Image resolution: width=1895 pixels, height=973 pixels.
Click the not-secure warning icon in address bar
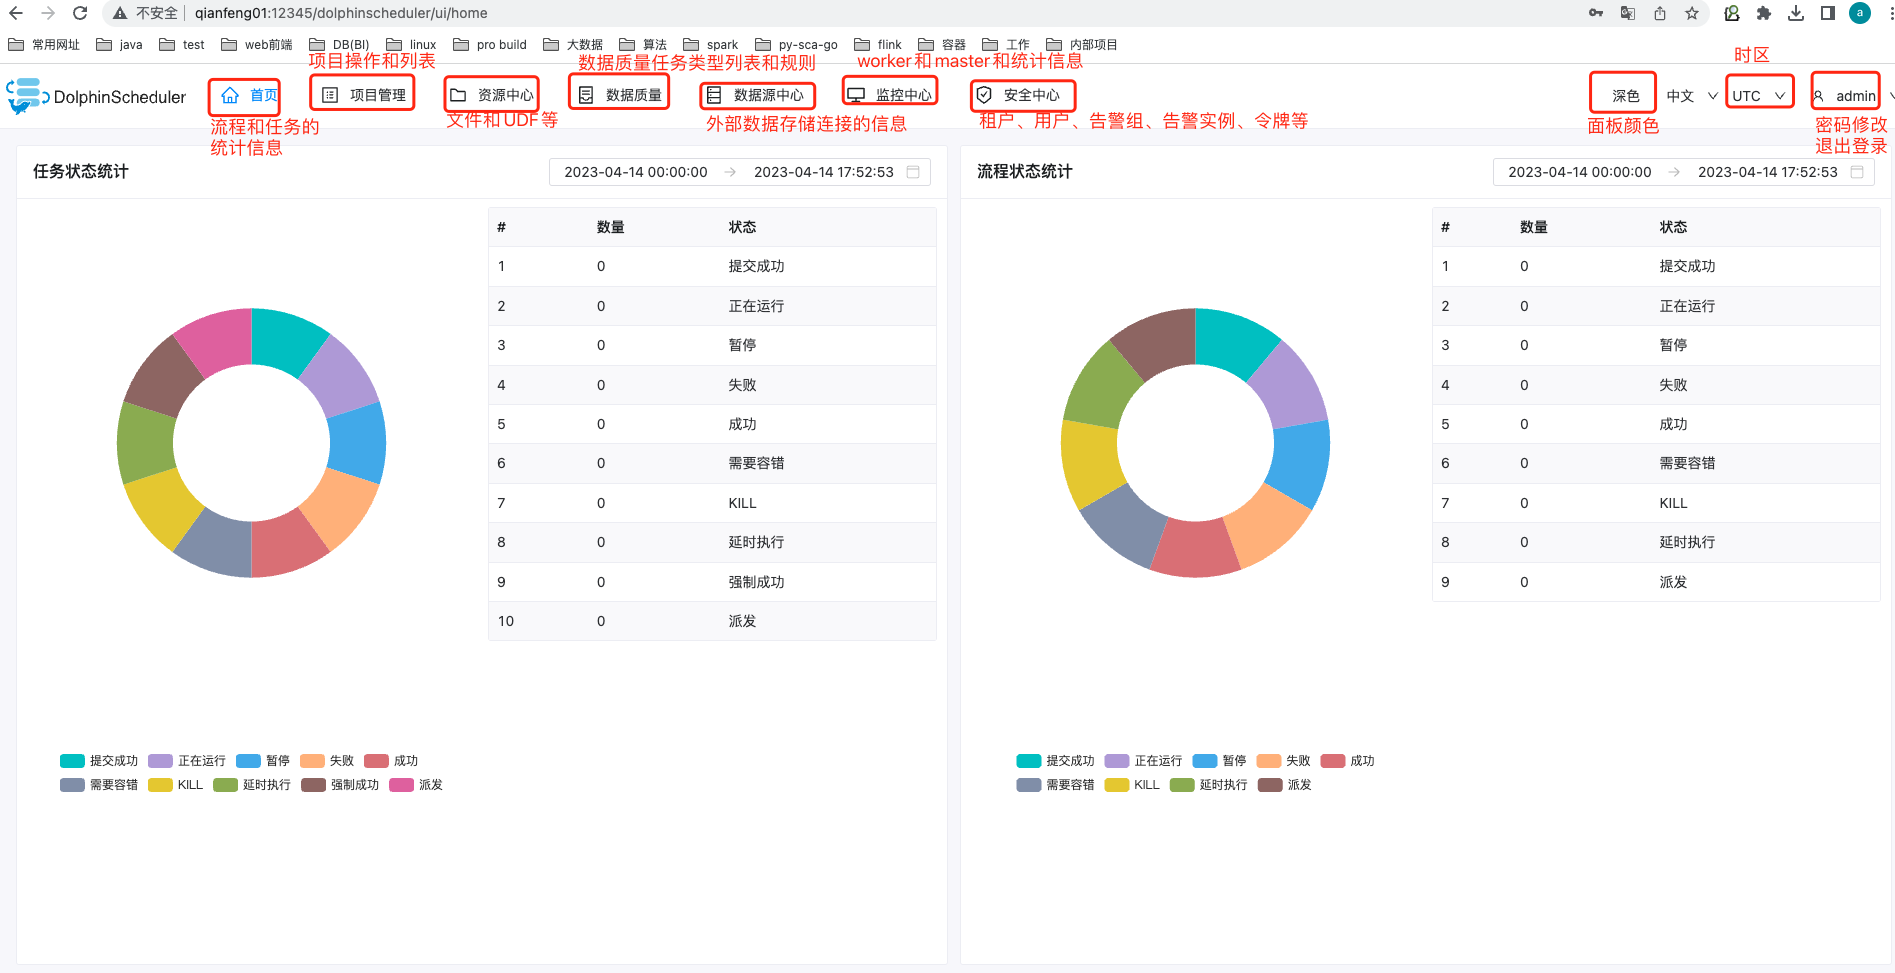coord(120,13)
